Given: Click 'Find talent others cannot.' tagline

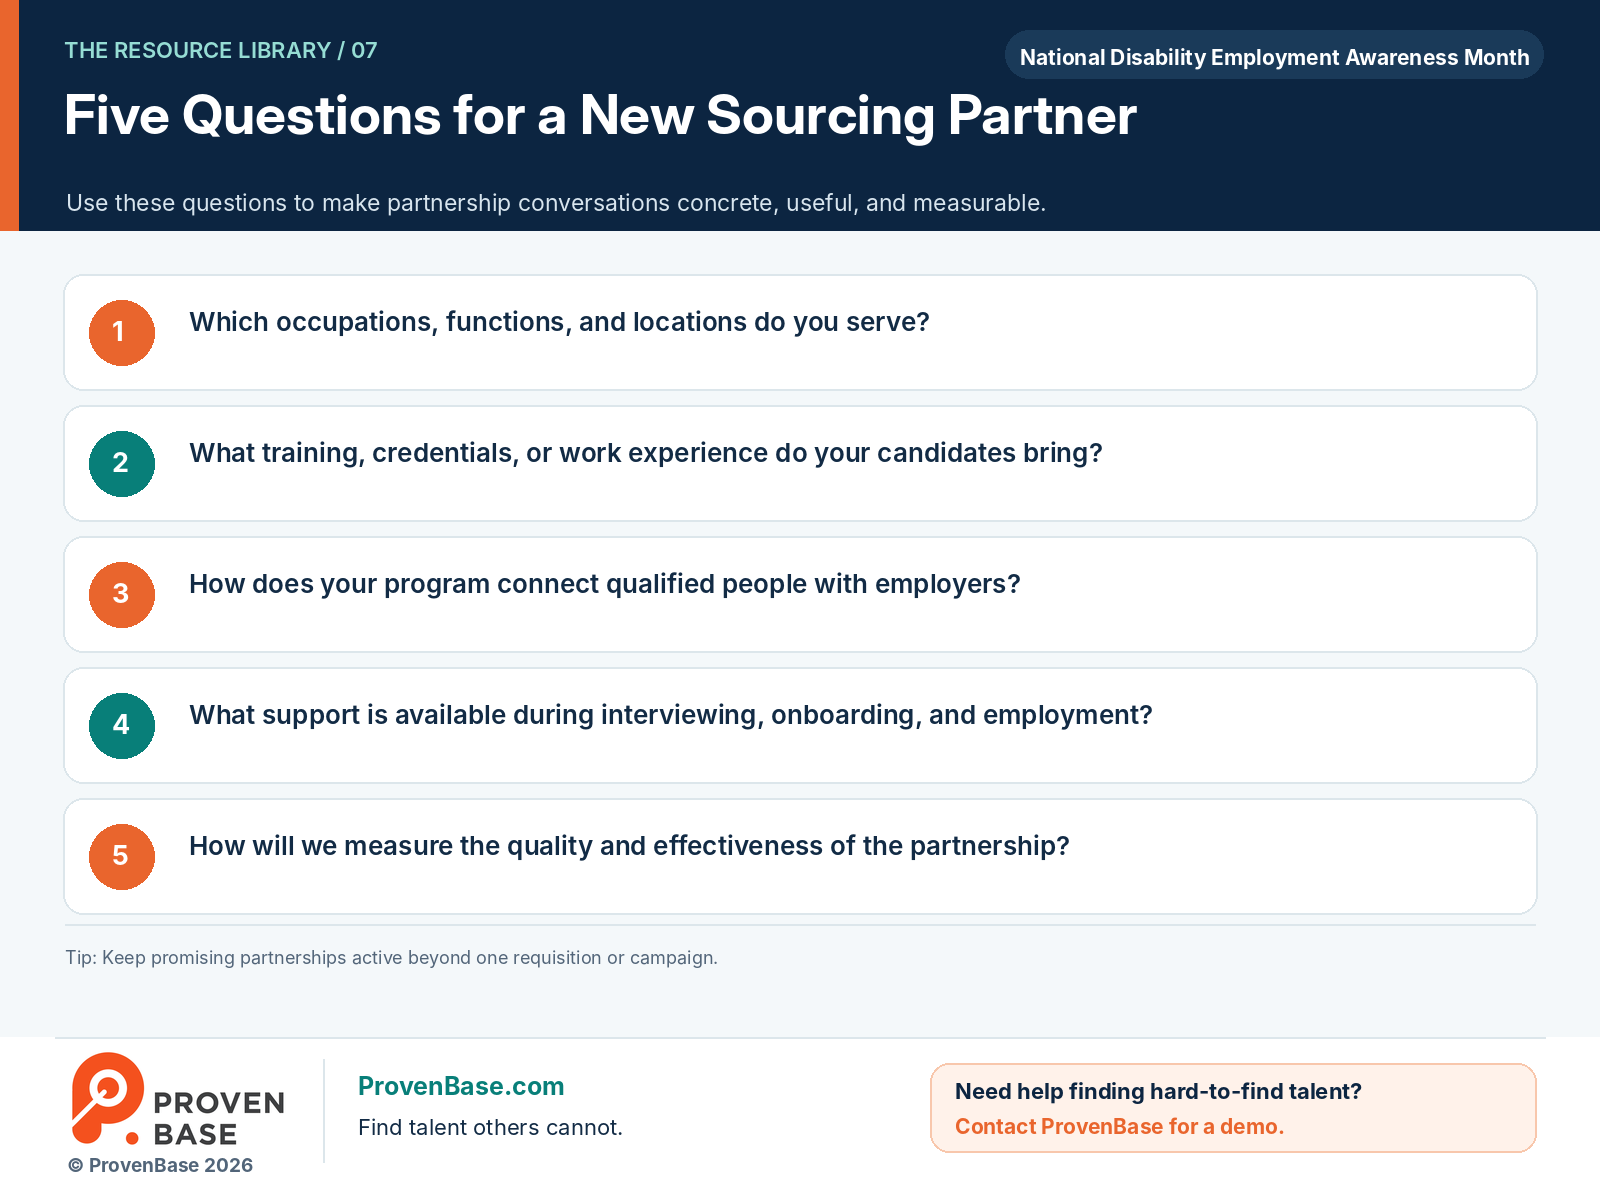Looking at the screenshot, I should (490, 1127).
